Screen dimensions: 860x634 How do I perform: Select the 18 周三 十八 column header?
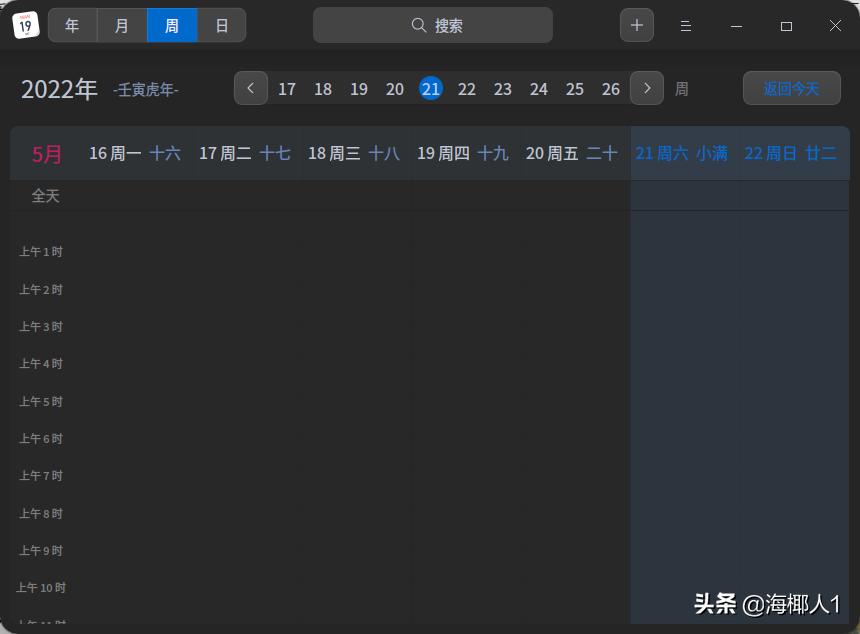point(354,153)
